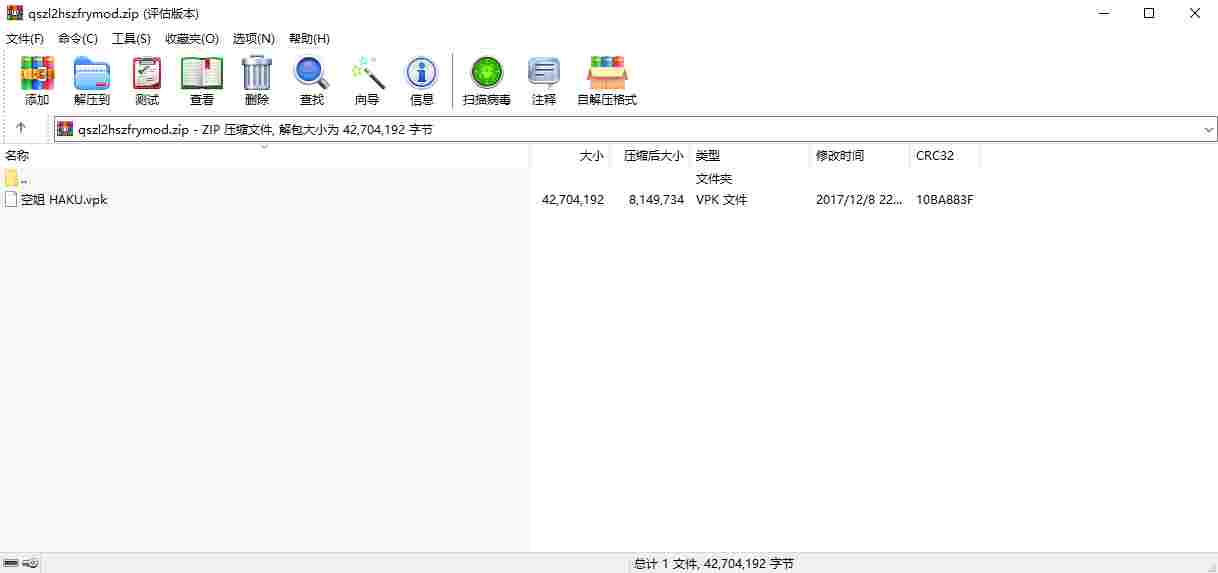The height and width of the screenshot is (573, 1218).
Task: Click the size value 42,704,192 in file row
Action: [x=573, y=200]
